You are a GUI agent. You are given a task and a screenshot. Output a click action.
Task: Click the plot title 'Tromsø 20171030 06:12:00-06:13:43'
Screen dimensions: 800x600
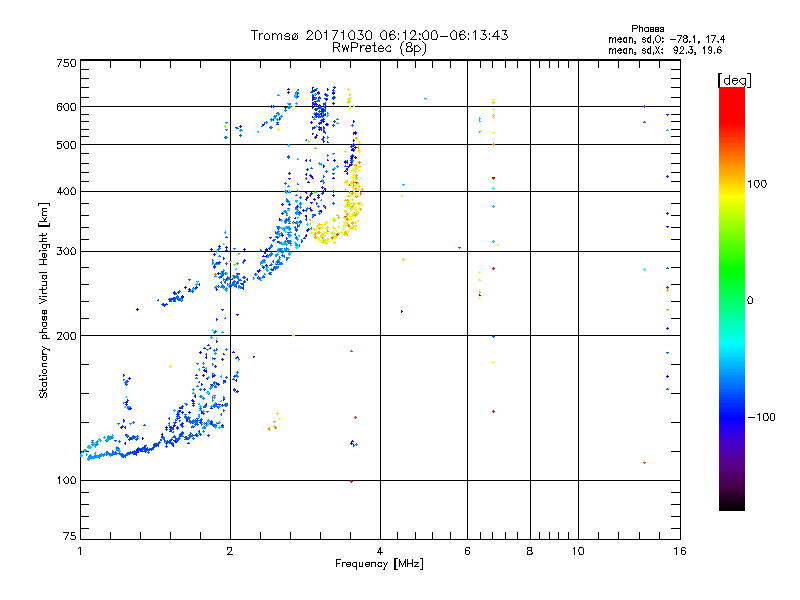(379, 35)
